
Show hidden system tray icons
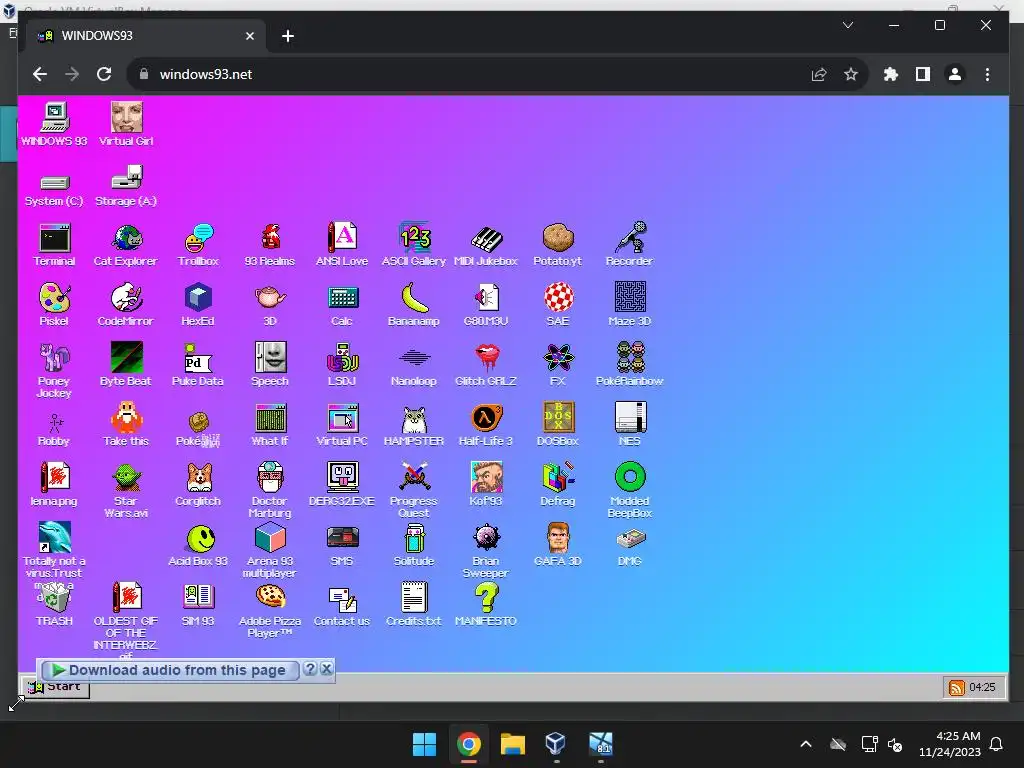click(806, 744)
